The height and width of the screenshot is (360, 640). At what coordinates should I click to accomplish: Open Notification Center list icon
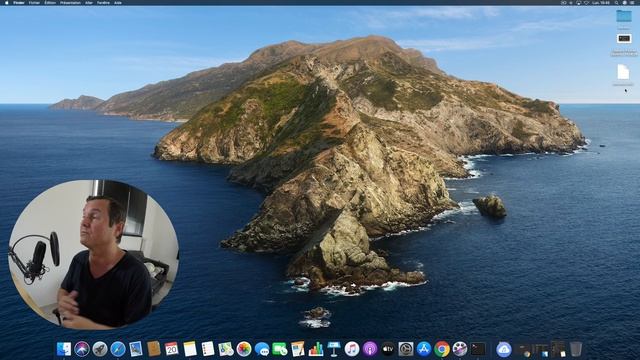[x=633, y=2]
